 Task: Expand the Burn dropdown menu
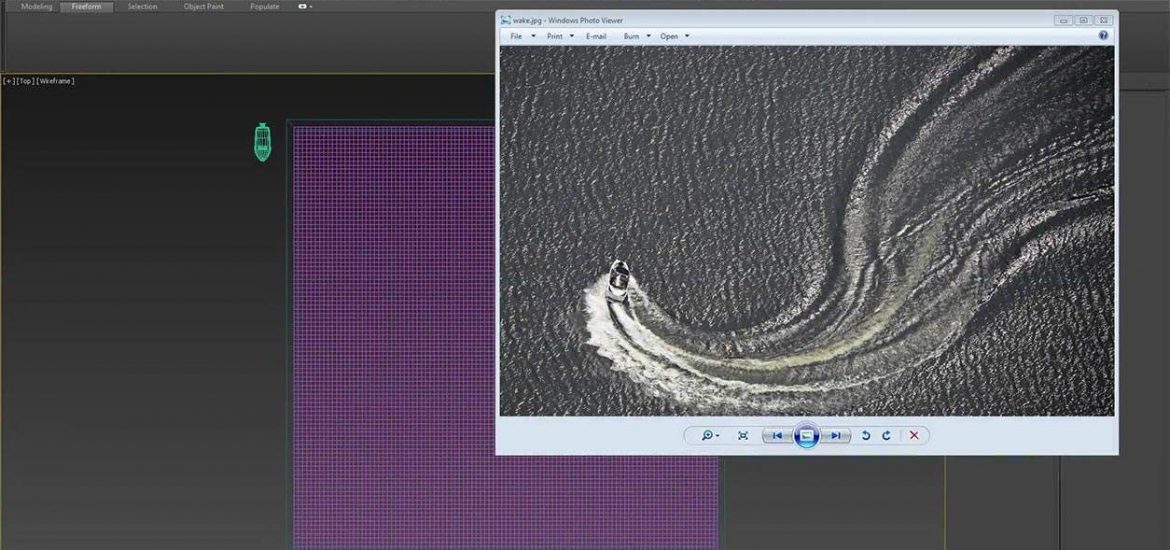click(636, 36)
